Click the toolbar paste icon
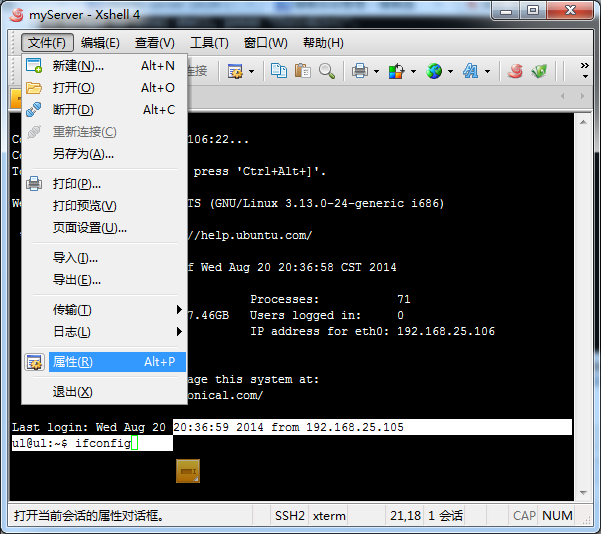601x534 pixels. [302, 71]
